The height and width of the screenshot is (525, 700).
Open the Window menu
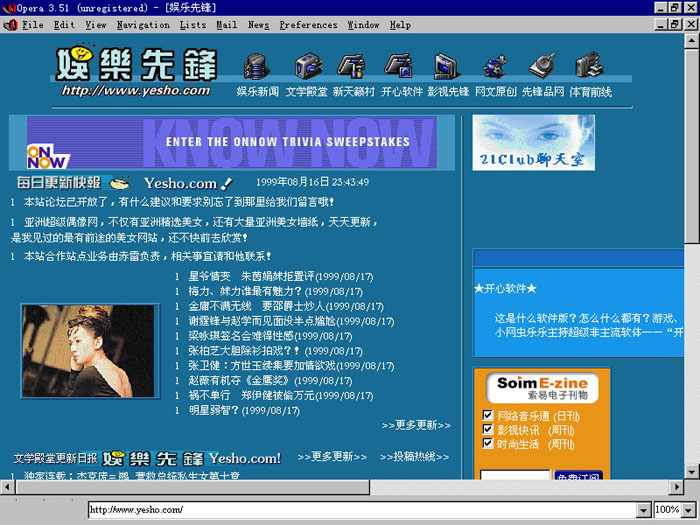[x=363, y=25]
